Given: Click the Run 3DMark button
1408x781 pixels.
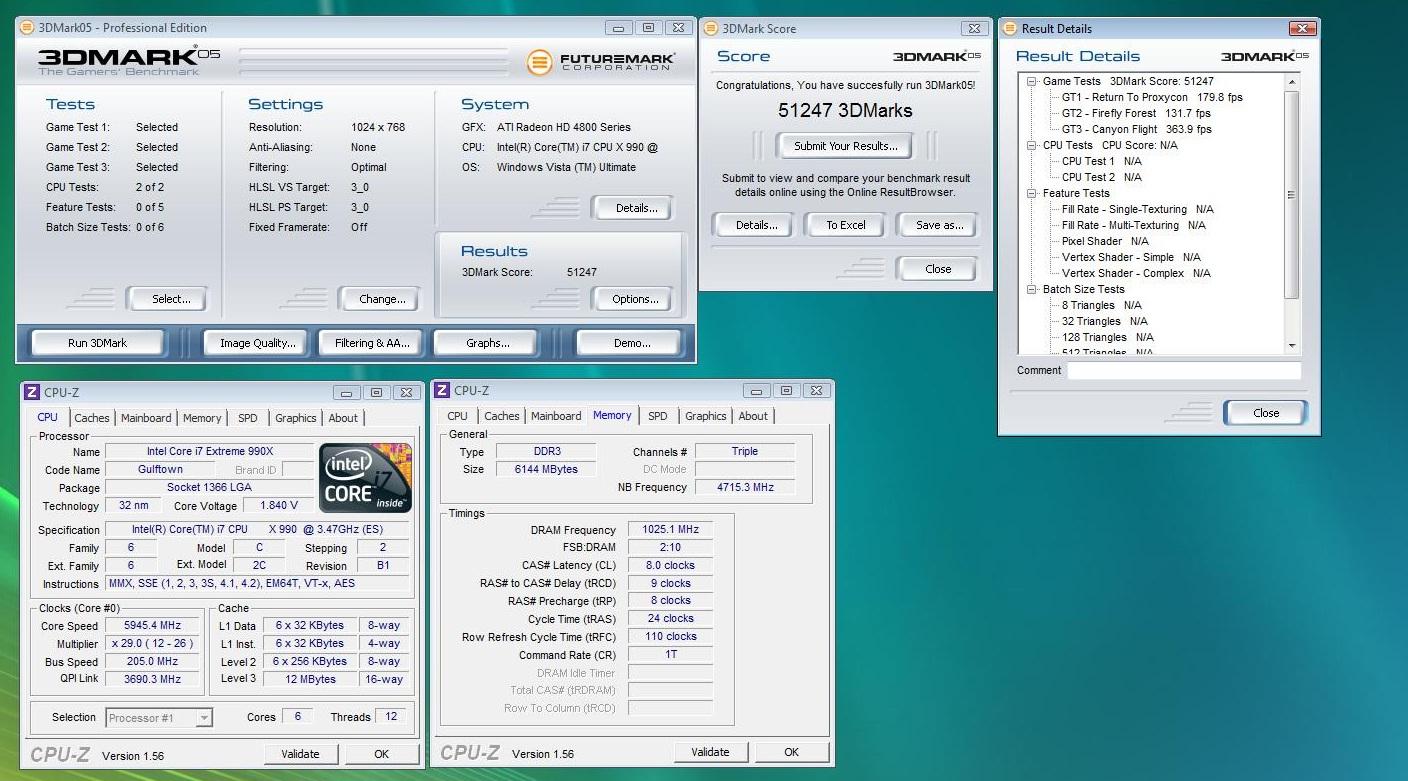Looking at the screenshot, I should click(97, 343).
